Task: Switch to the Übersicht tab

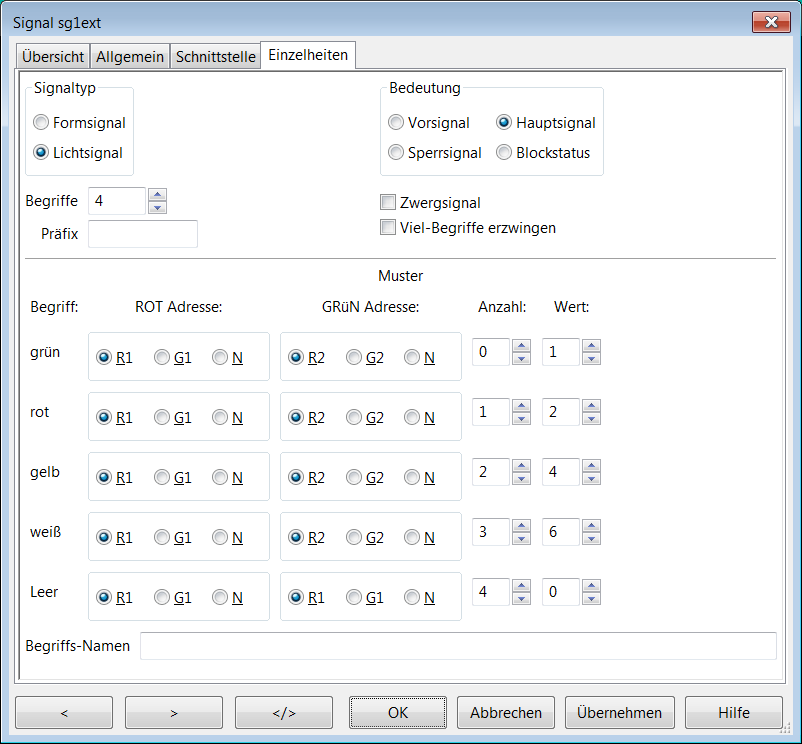Action: [53, 57]
